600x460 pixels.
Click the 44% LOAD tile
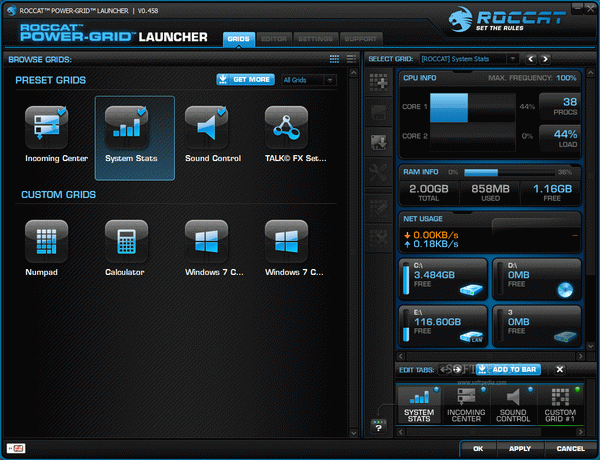pos(559,139)
